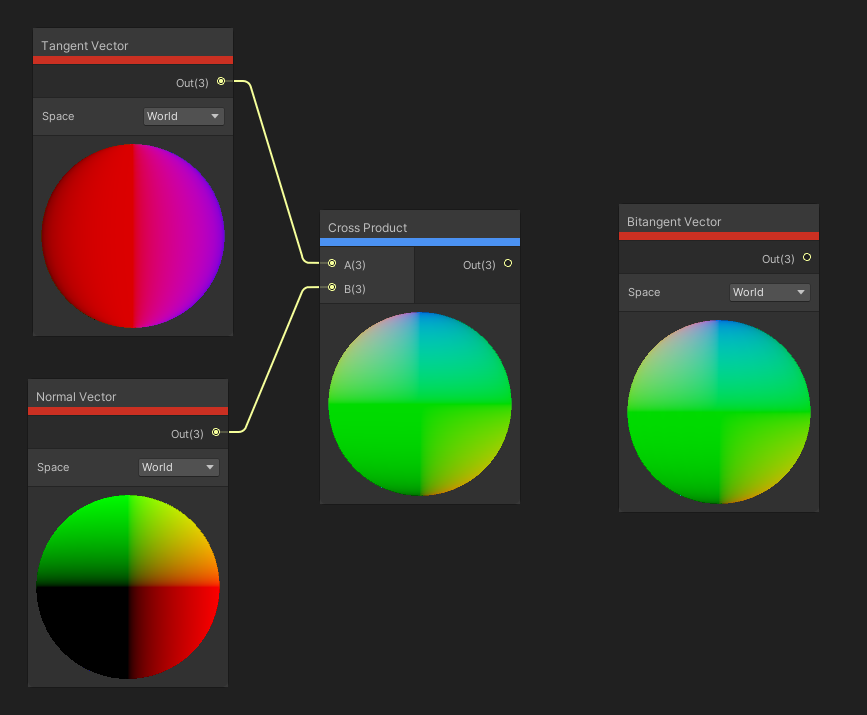Select the Bitangent Vector node header
This screenshot has height=715, width=867.
(674, 222)
